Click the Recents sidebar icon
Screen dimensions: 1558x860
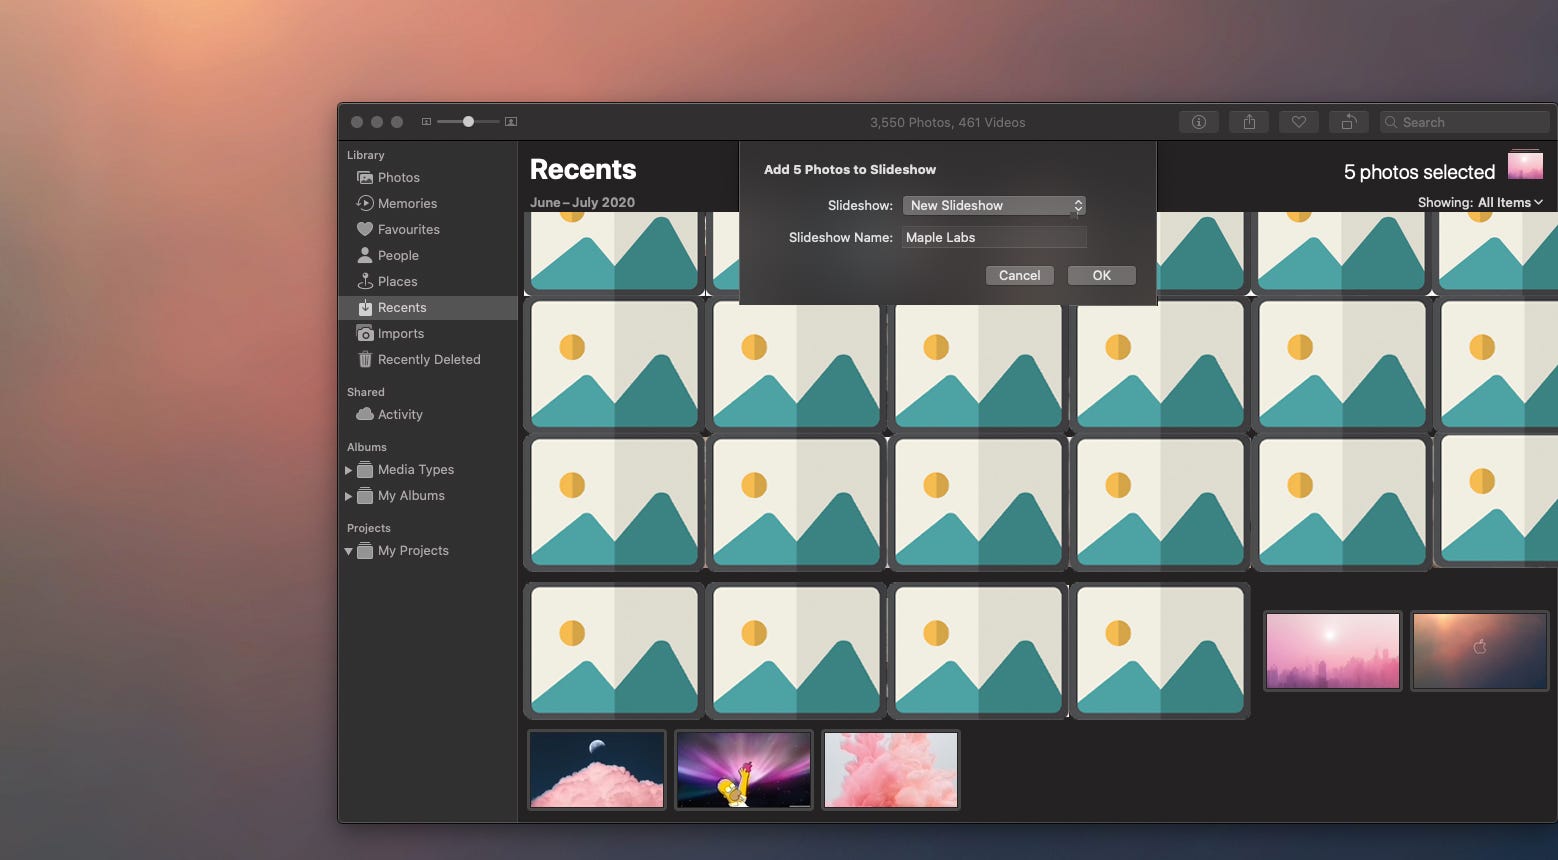point(365,307)
